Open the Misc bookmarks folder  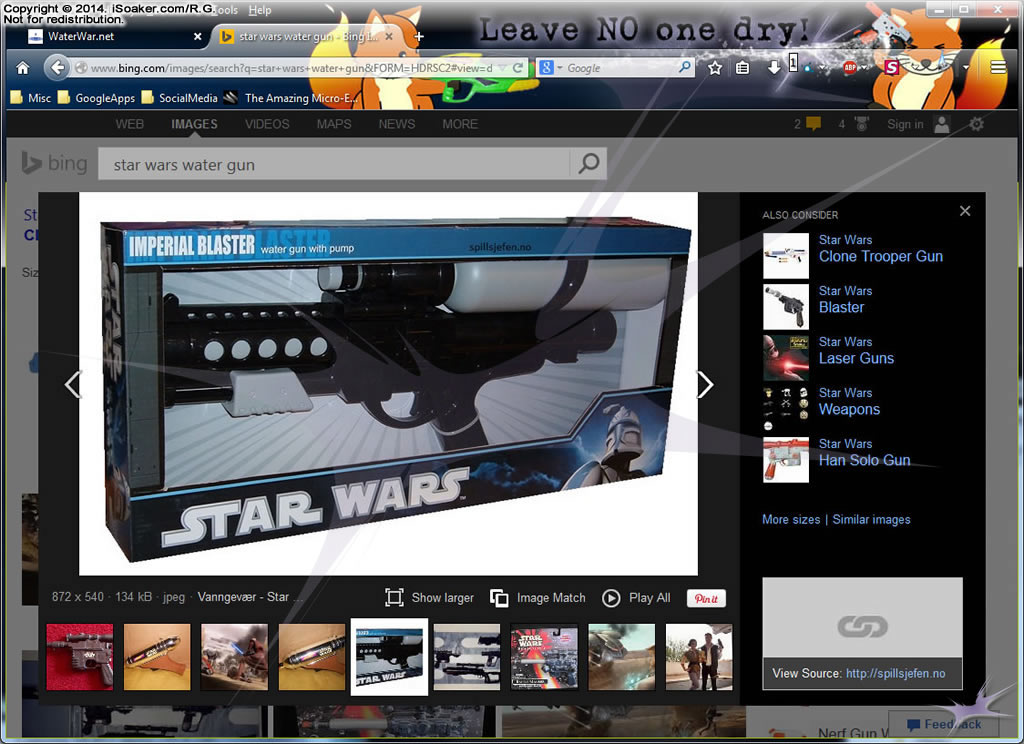[31, 98]
